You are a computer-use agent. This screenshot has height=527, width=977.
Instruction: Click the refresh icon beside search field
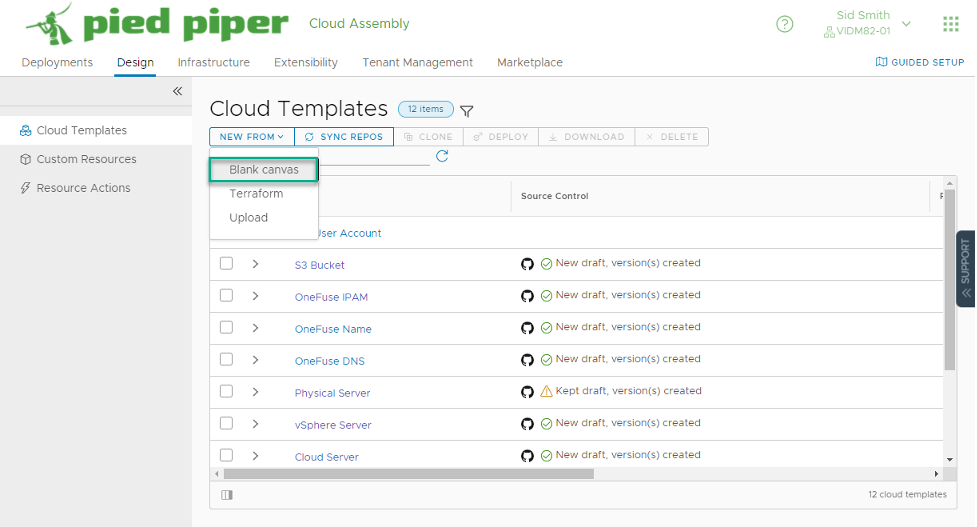(442, 156)
